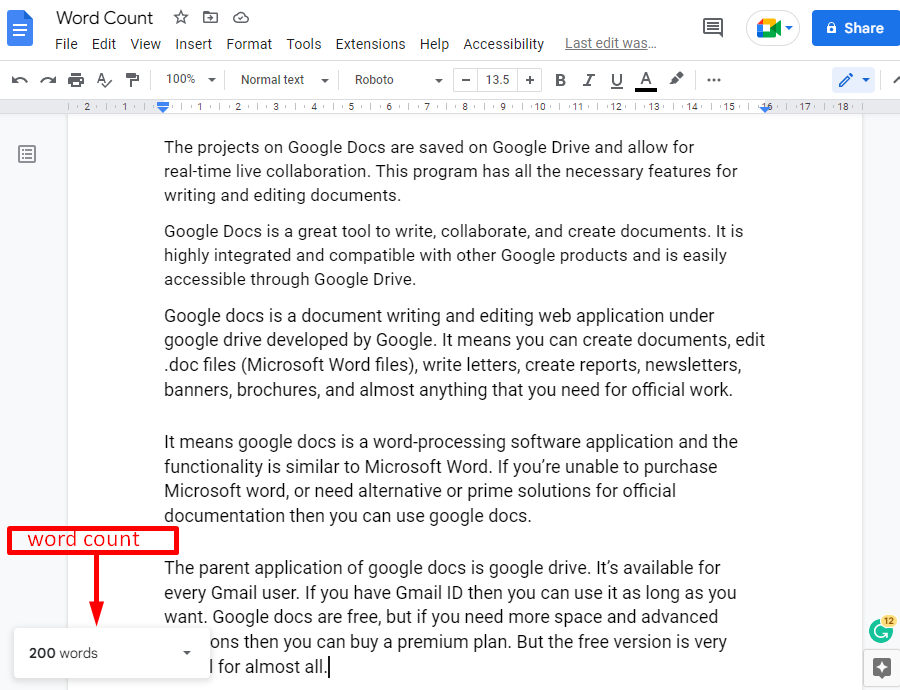Click the Word Count document title

click(x=104, y=18)
